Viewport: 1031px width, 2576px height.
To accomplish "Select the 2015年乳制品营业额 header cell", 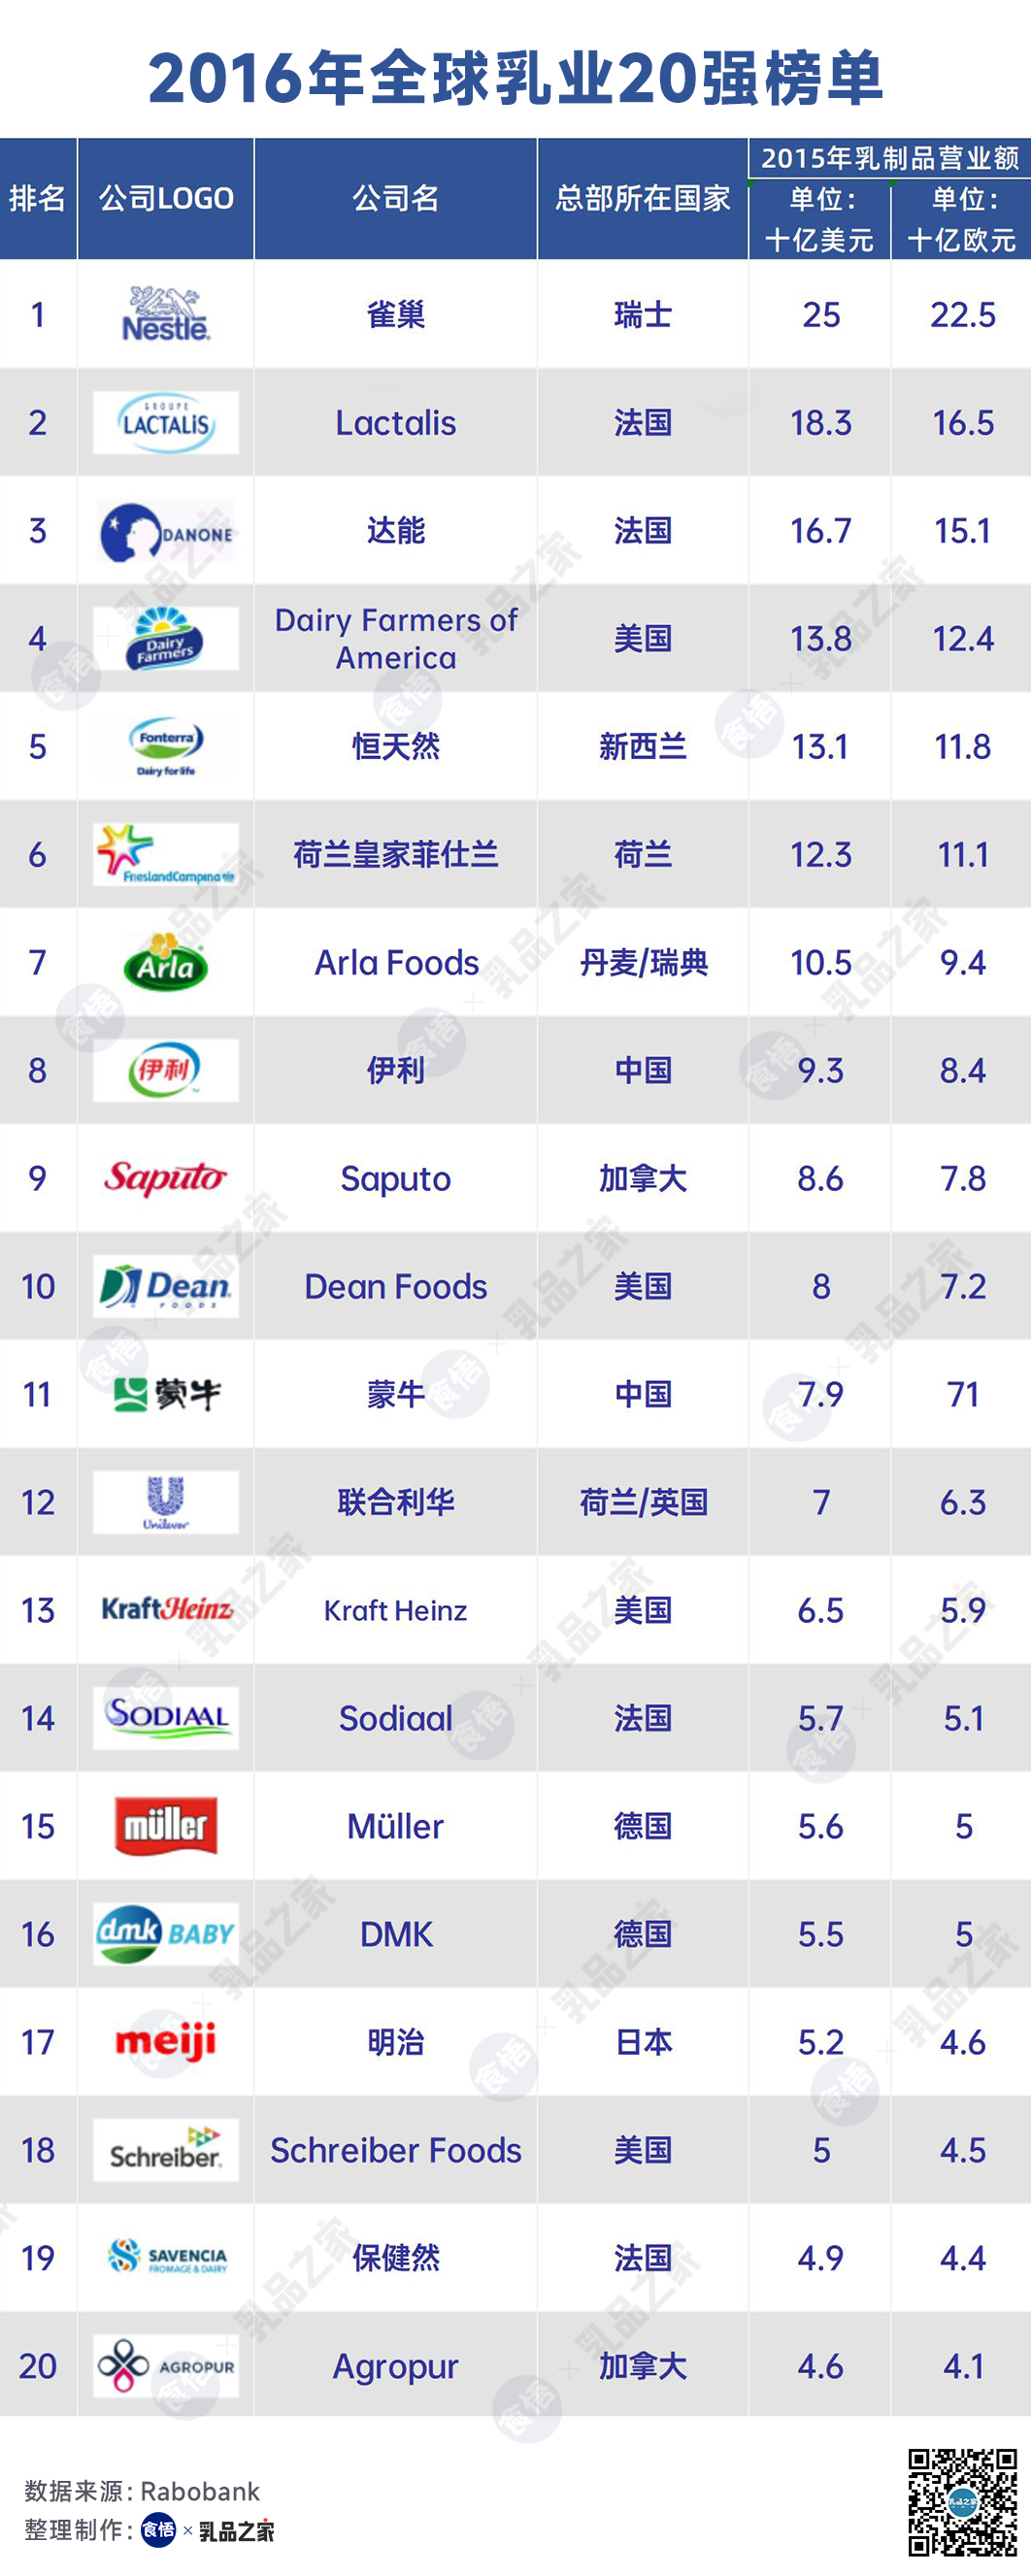I will coord(890,158).
